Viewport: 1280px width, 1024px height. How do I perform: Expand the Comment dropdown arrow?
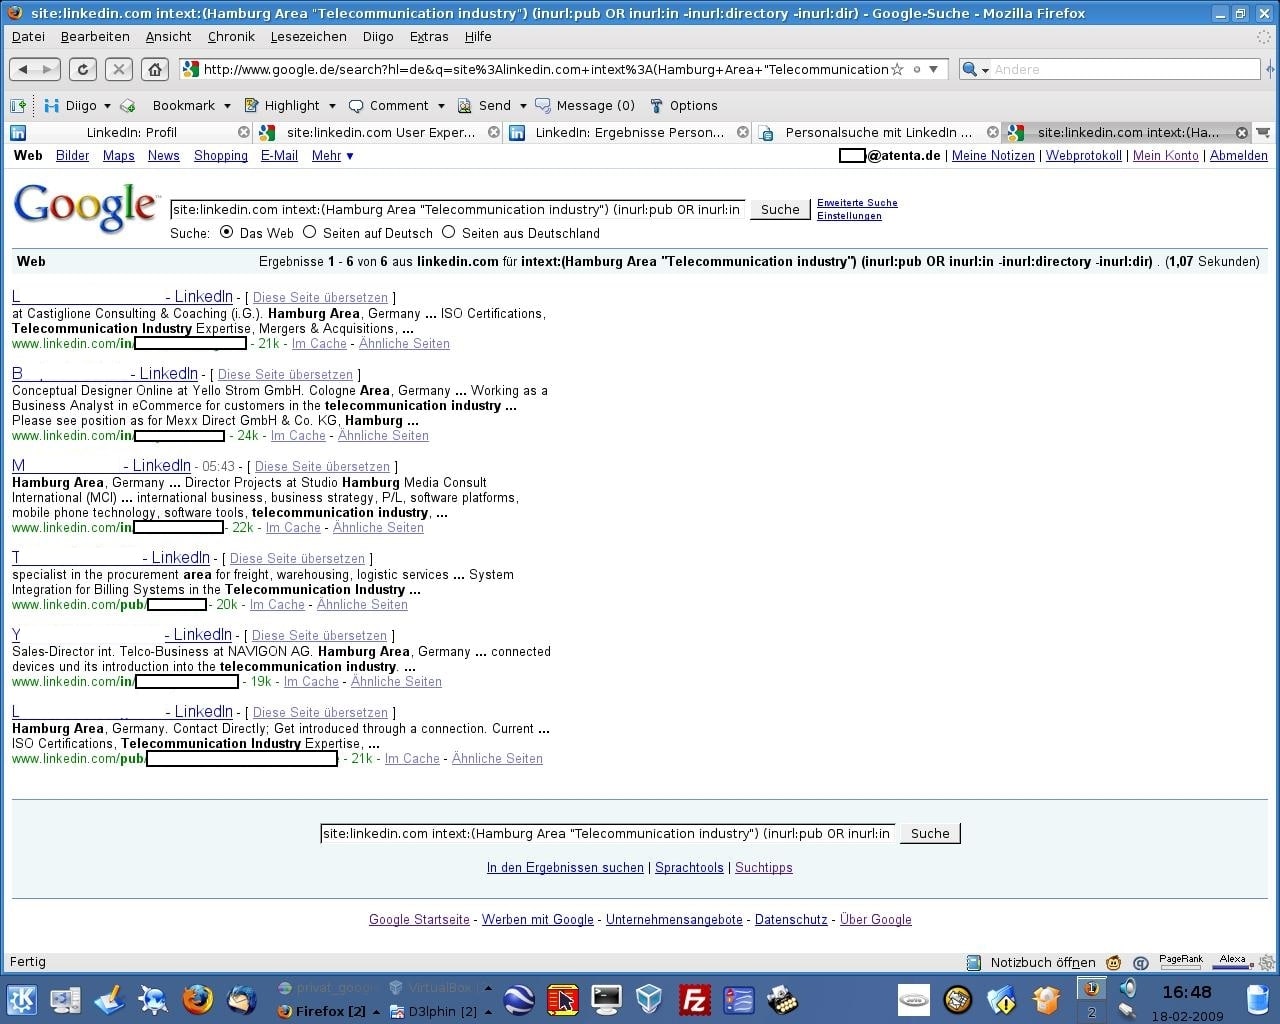(440, 106)
